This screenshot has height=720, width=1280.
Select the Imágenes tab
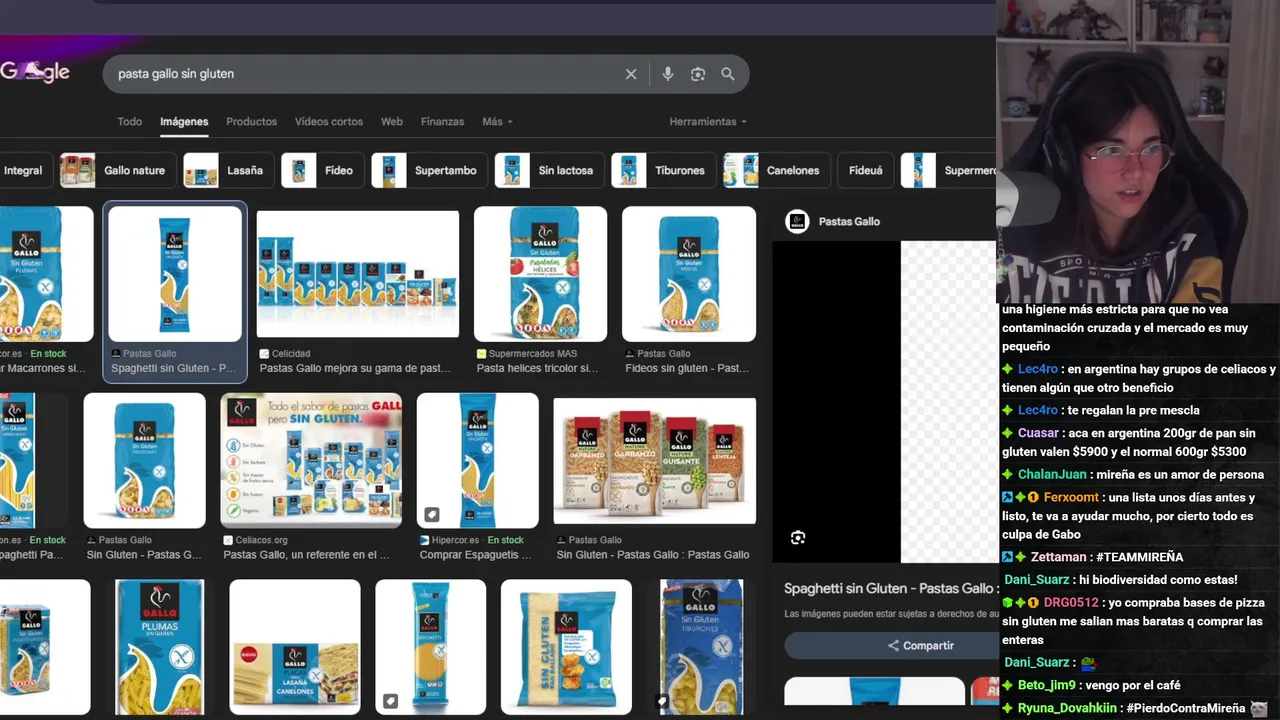[184, 122]
